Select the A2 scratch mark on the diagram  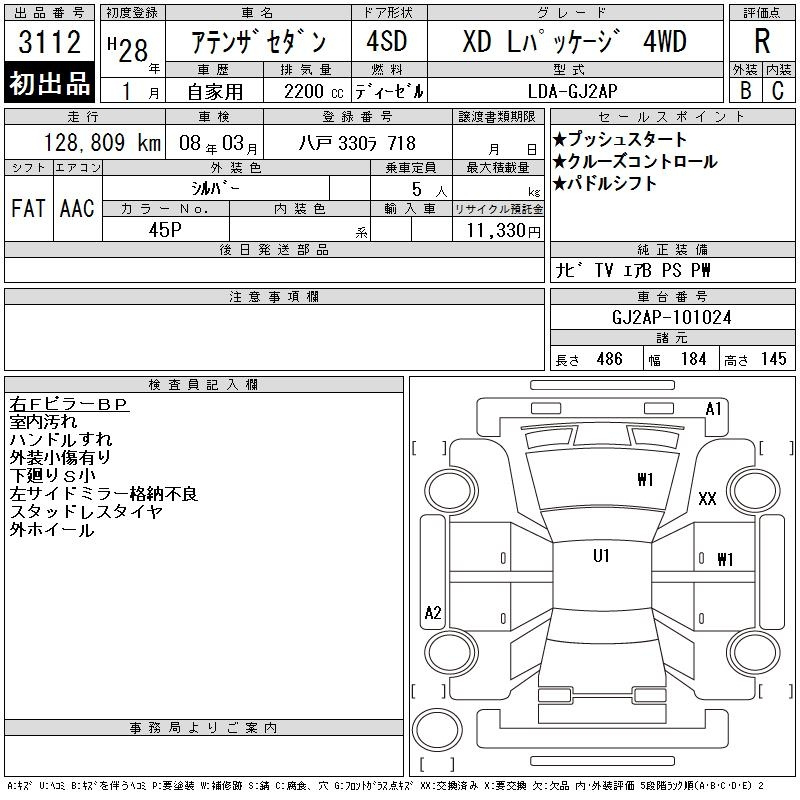[432, 613]
